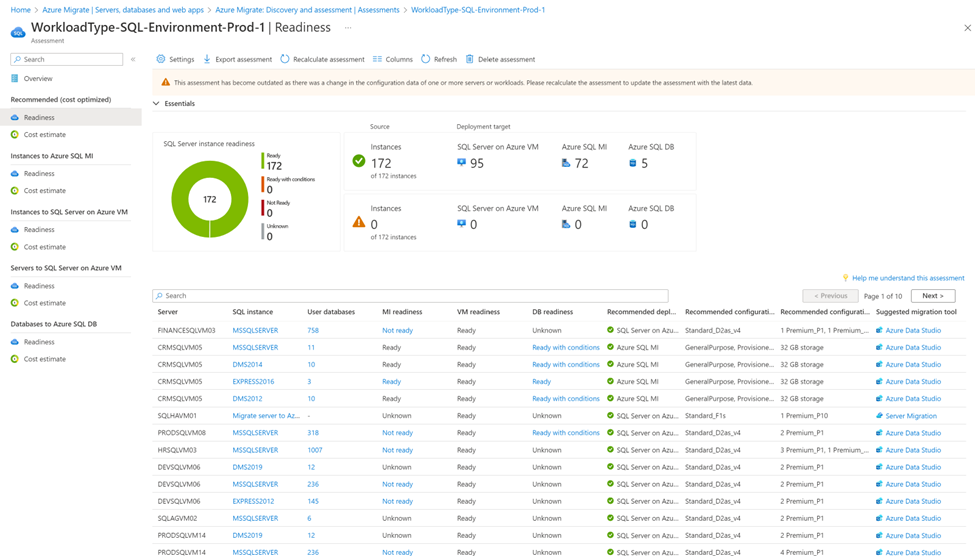Click the Previous page button
975x556 pixels.
coord(830,295)
